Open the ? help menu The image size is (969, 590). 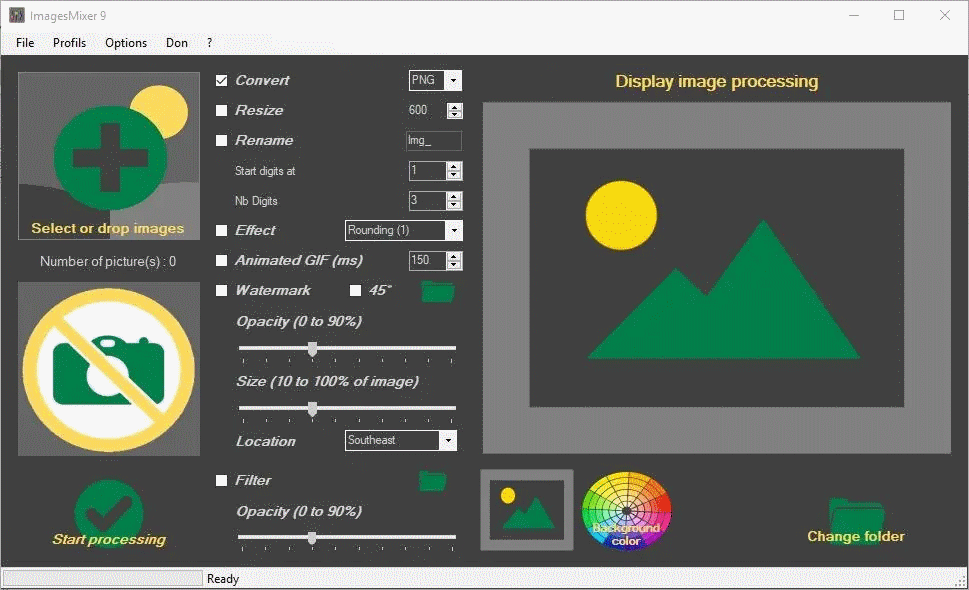coord(209,43)
